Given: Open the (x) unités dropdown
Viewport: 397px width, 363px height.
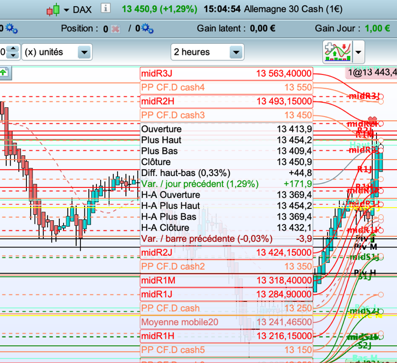Looking at the screenshot, I should point(57,52).
